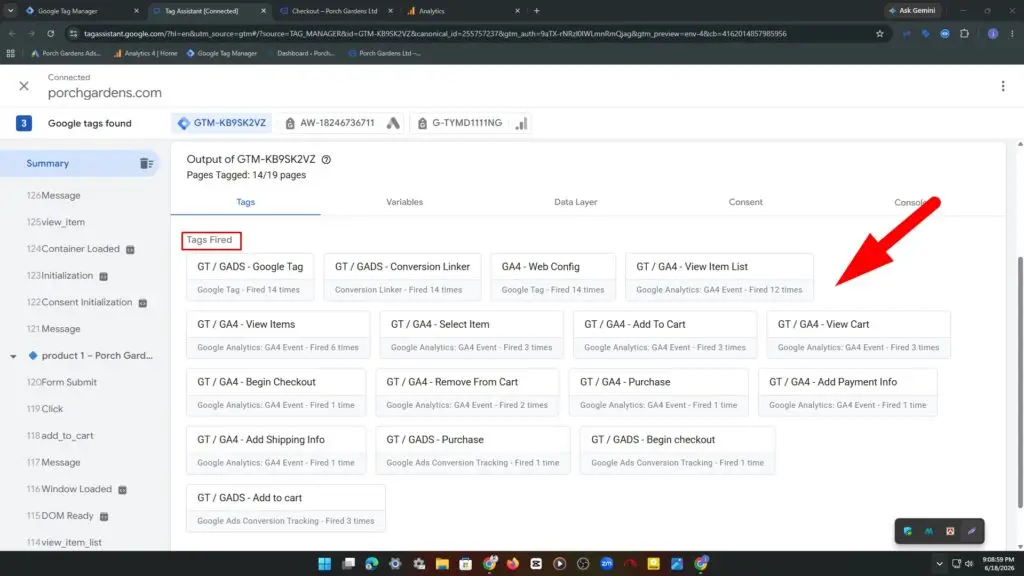Open the GT / GADS - Conversion Linker card
This screenshot has width=1024, height=576.
[402, 277]
